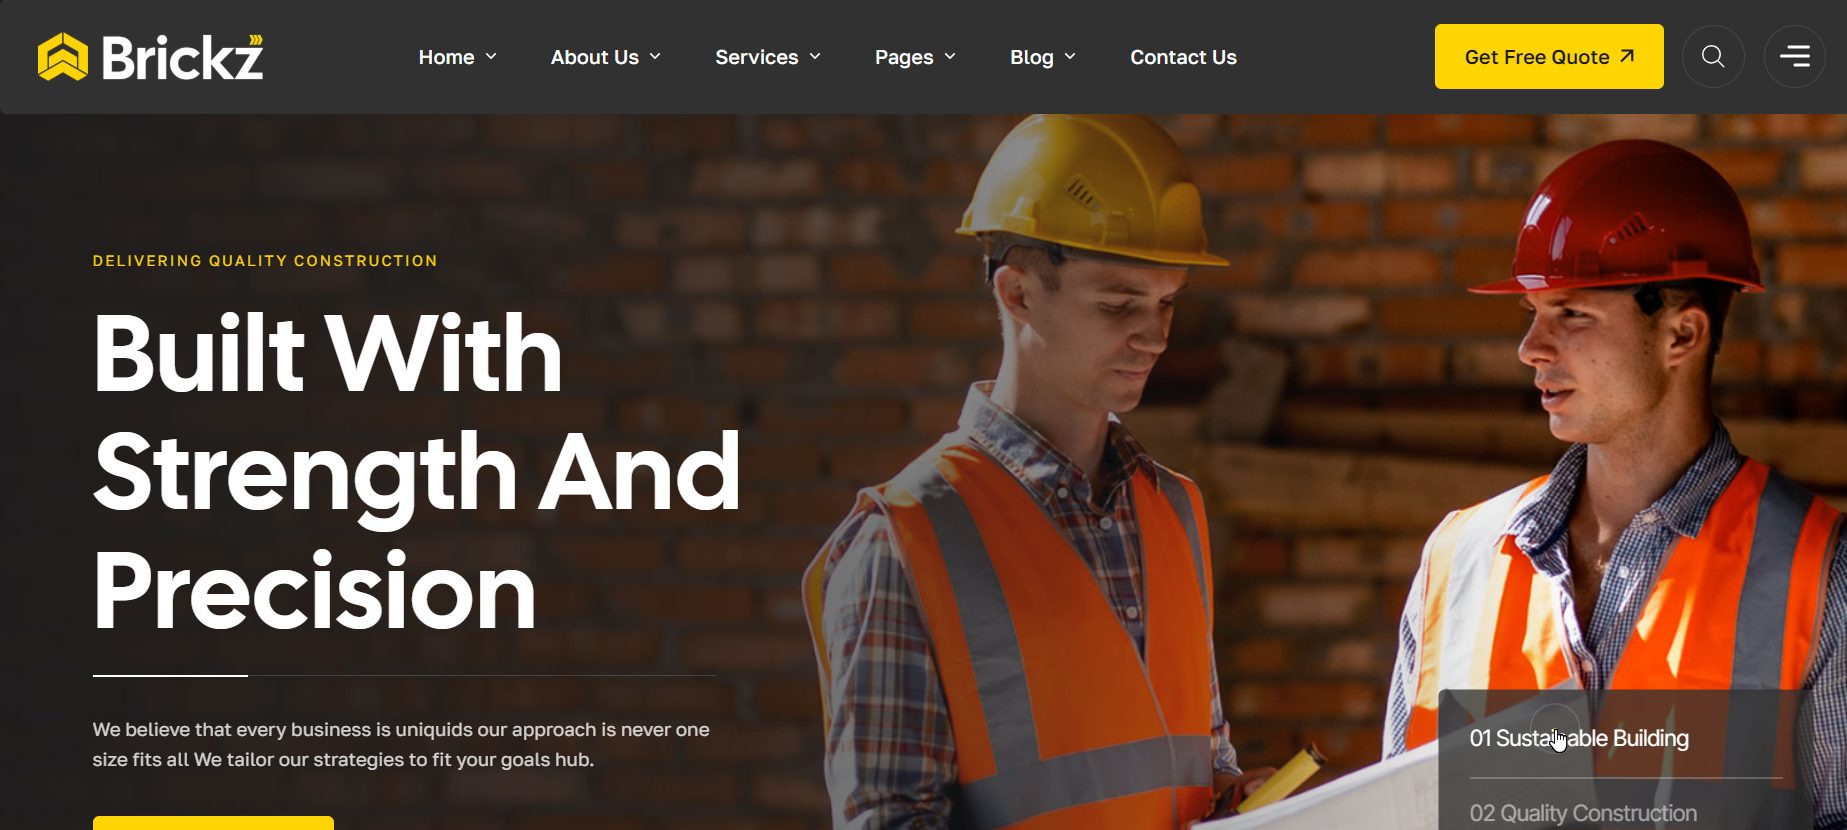Screen dimensions: 1847x830
Task: Open the About Us menu item
Action: [x=595, y=57]
